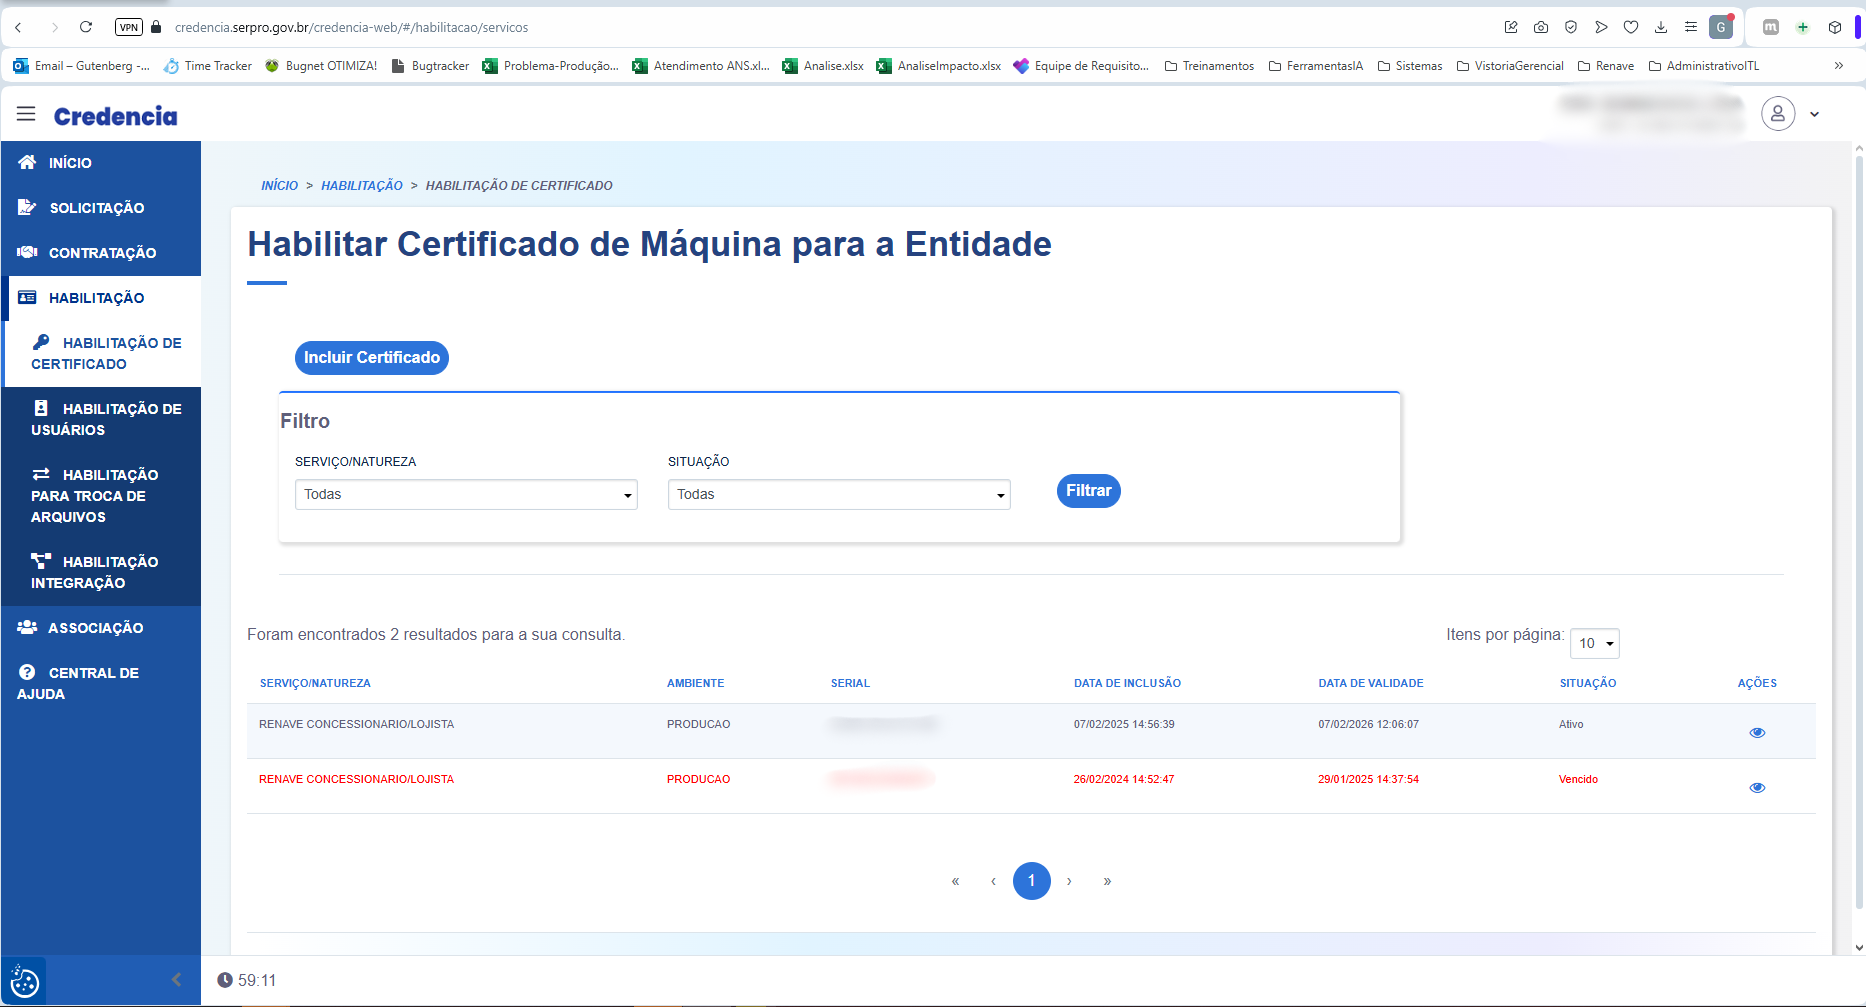Open CENTRAL DE AJUDA in the sidebar
1866x1007 pixels.
pos(101,683)
